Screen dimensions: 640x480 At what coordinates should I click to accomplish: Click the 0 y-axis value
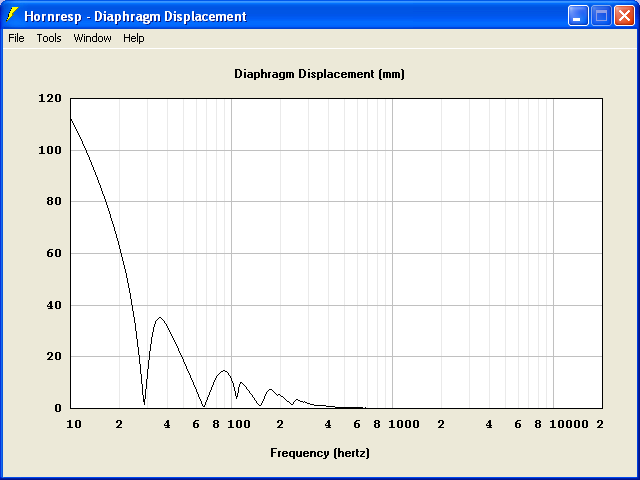tap(58, 408)
